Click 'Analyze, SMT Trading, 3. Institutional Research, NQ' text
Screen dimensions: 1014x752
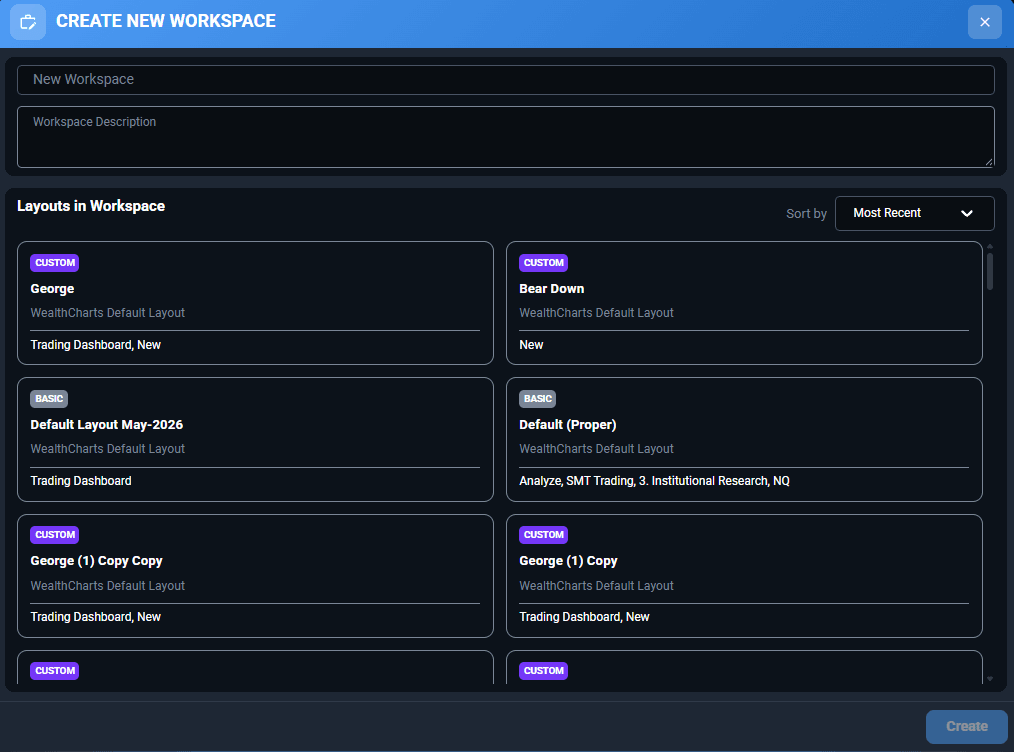click(654, 481)
